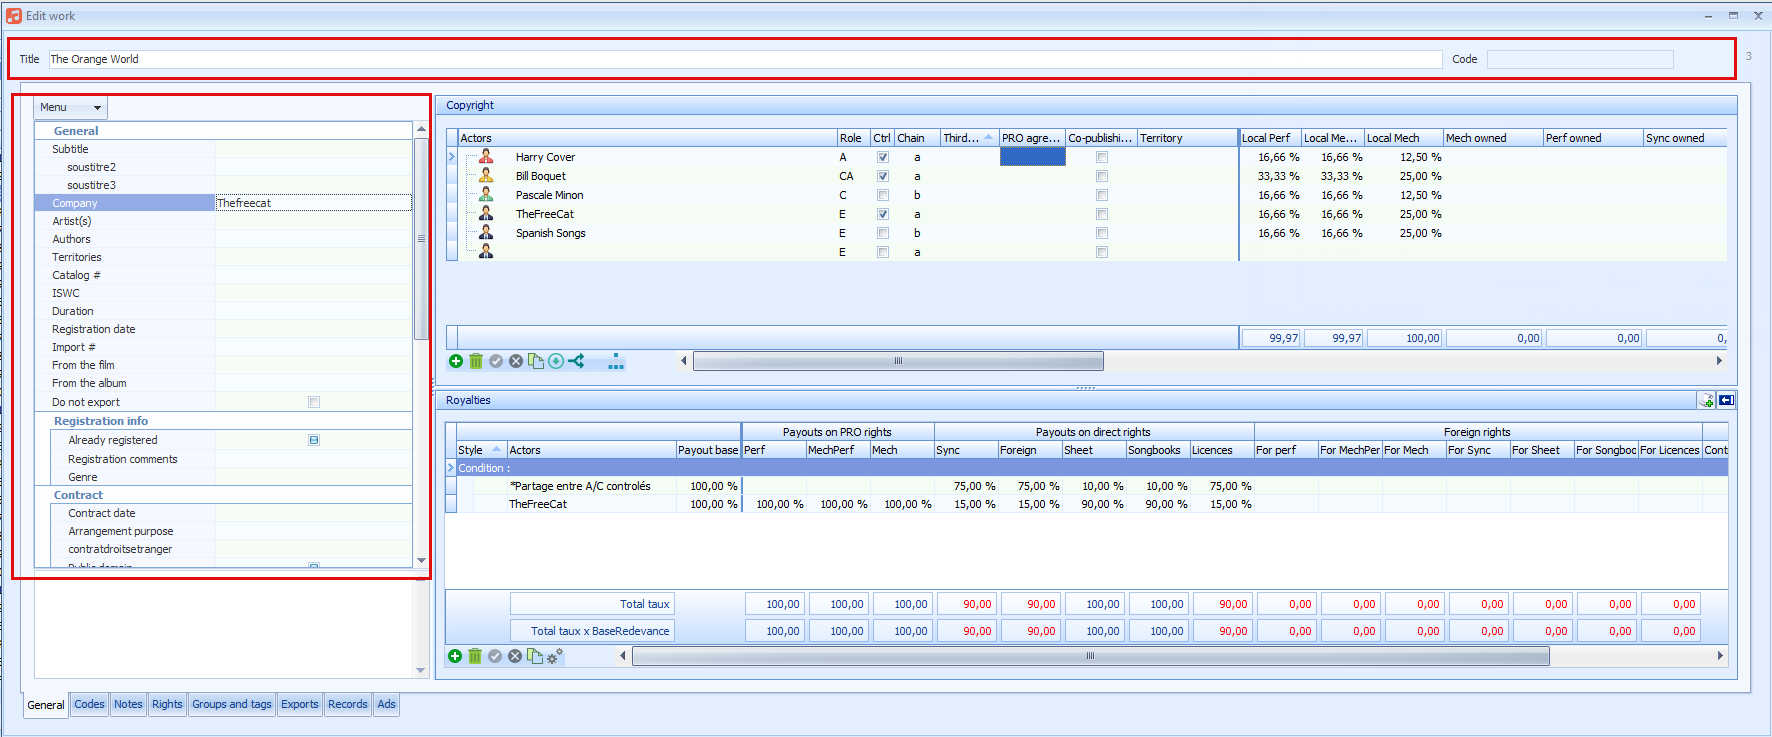
Task: Open the gears settings icon in the Royalties toolbar
Action: 555,656
